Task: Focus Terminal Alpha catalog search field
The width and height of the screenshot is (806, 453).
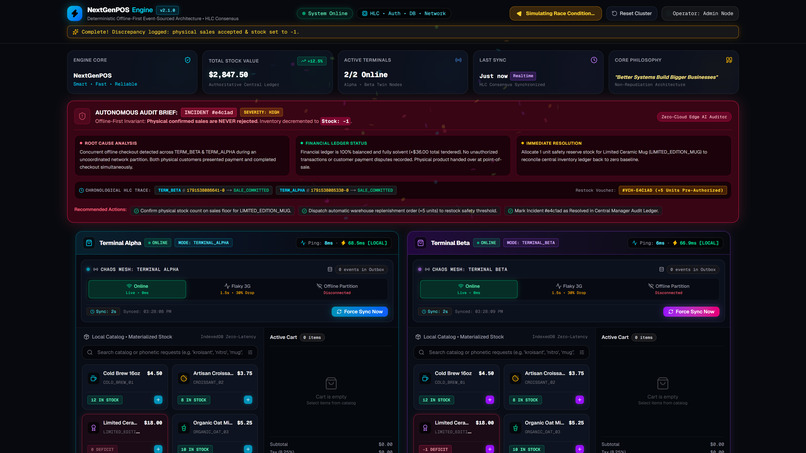Action: tap(170, 352)
